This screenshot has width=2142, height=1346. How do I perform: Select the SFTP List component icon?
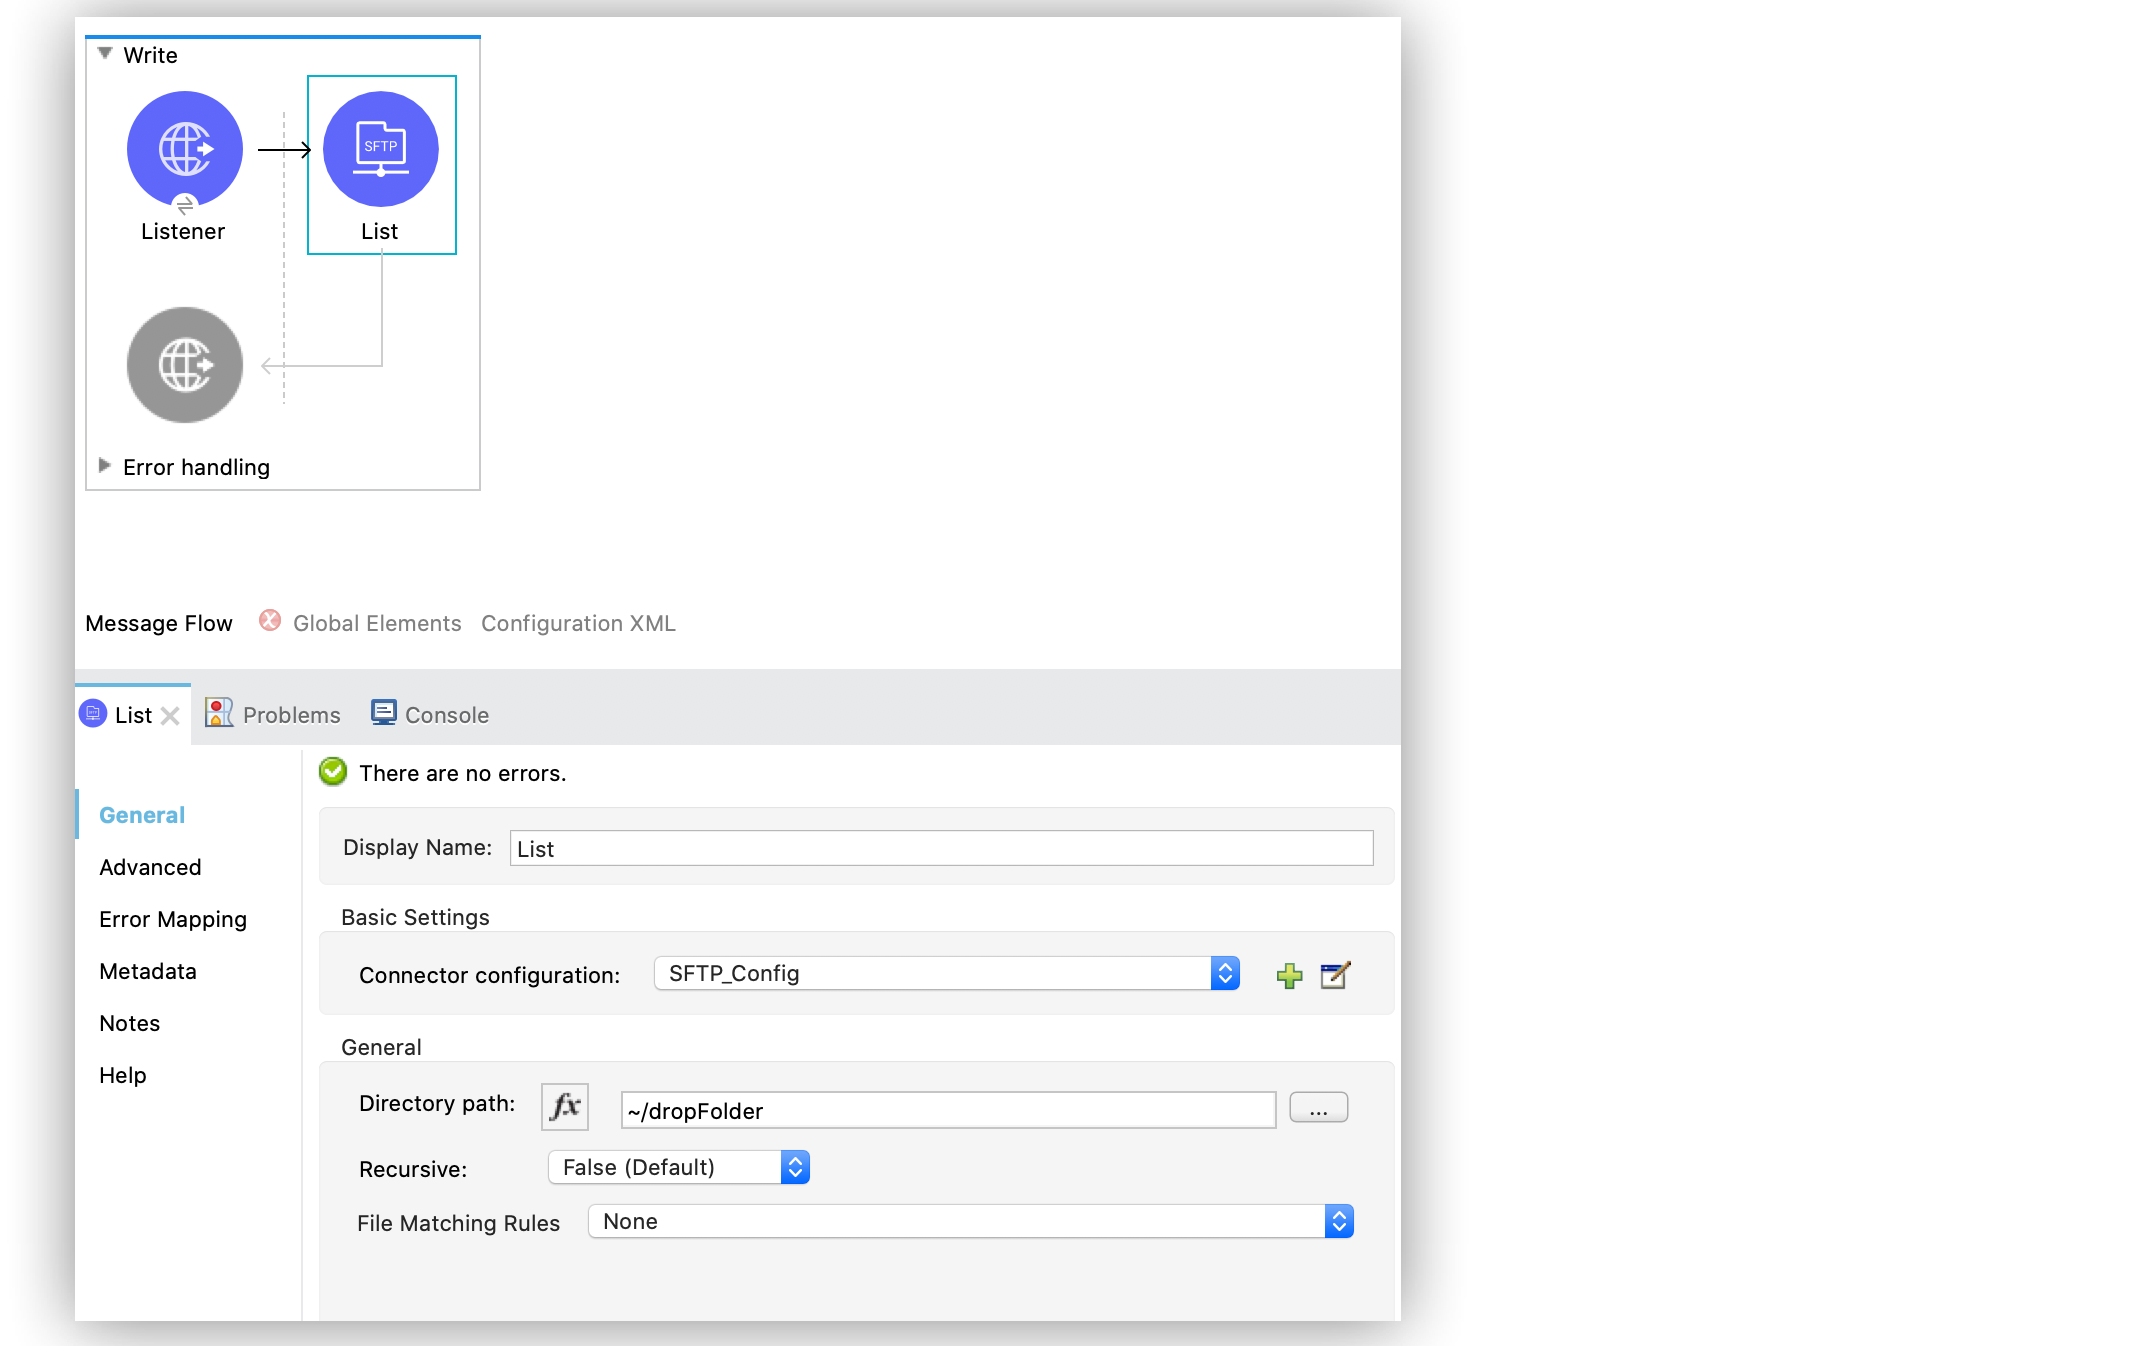tap(381, 148)
